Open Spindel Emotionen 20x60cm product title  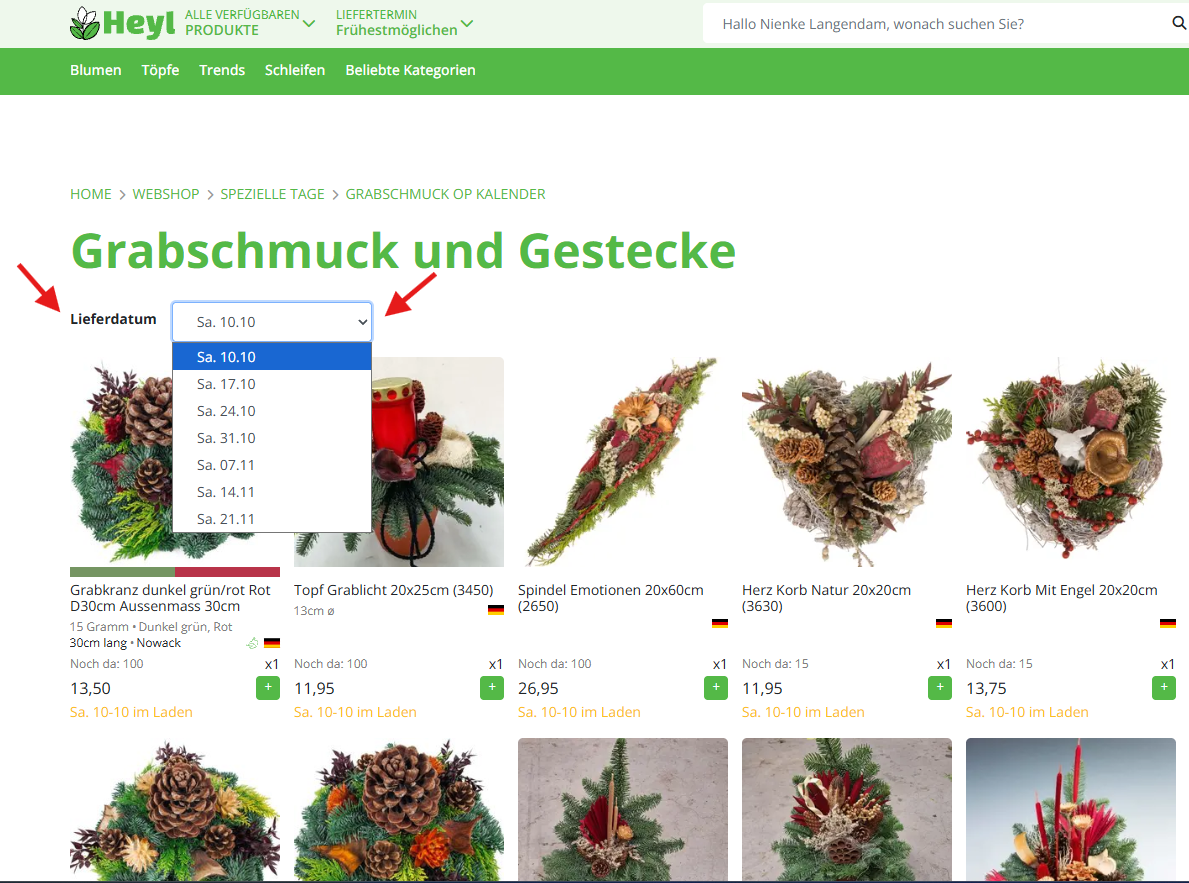[x=611, y=598]
